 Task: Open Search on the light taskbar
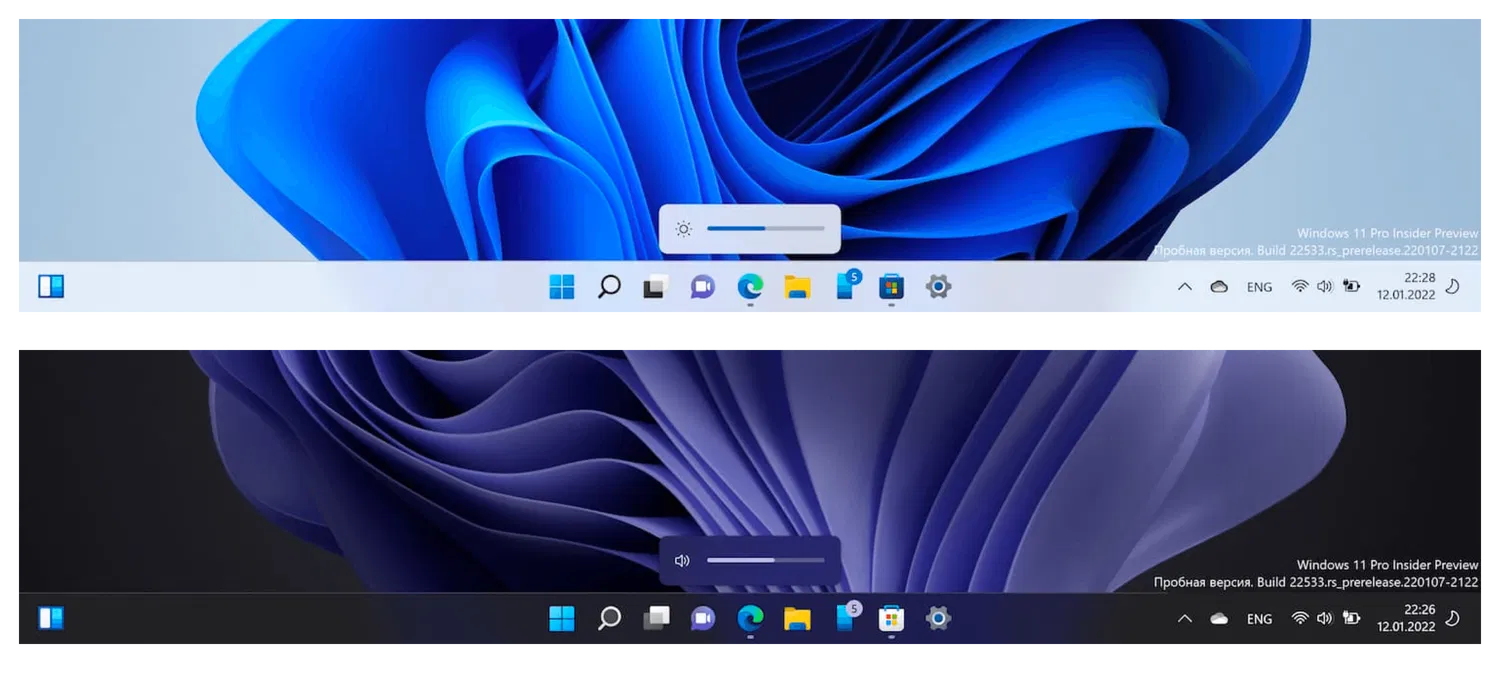click(x=609, y=287)
